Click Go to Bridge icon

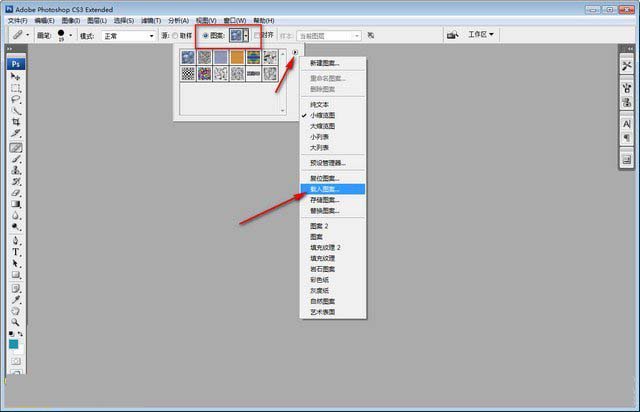click(452, 35)
